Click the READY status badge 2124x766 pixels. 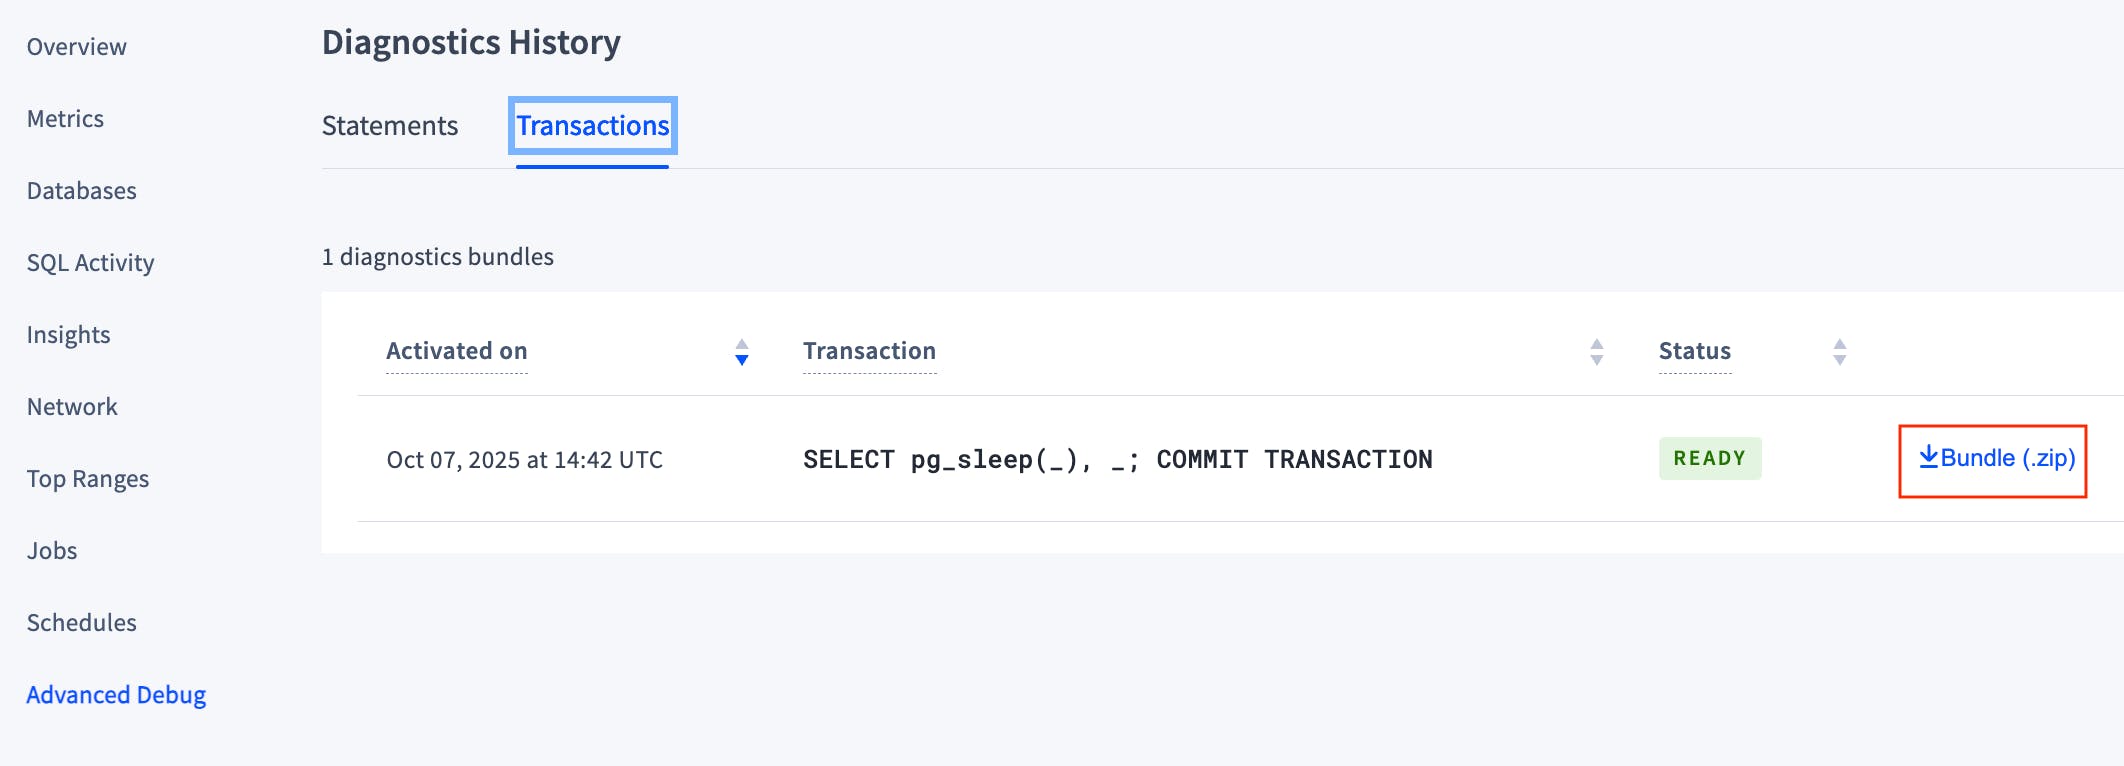point(1709,458)
